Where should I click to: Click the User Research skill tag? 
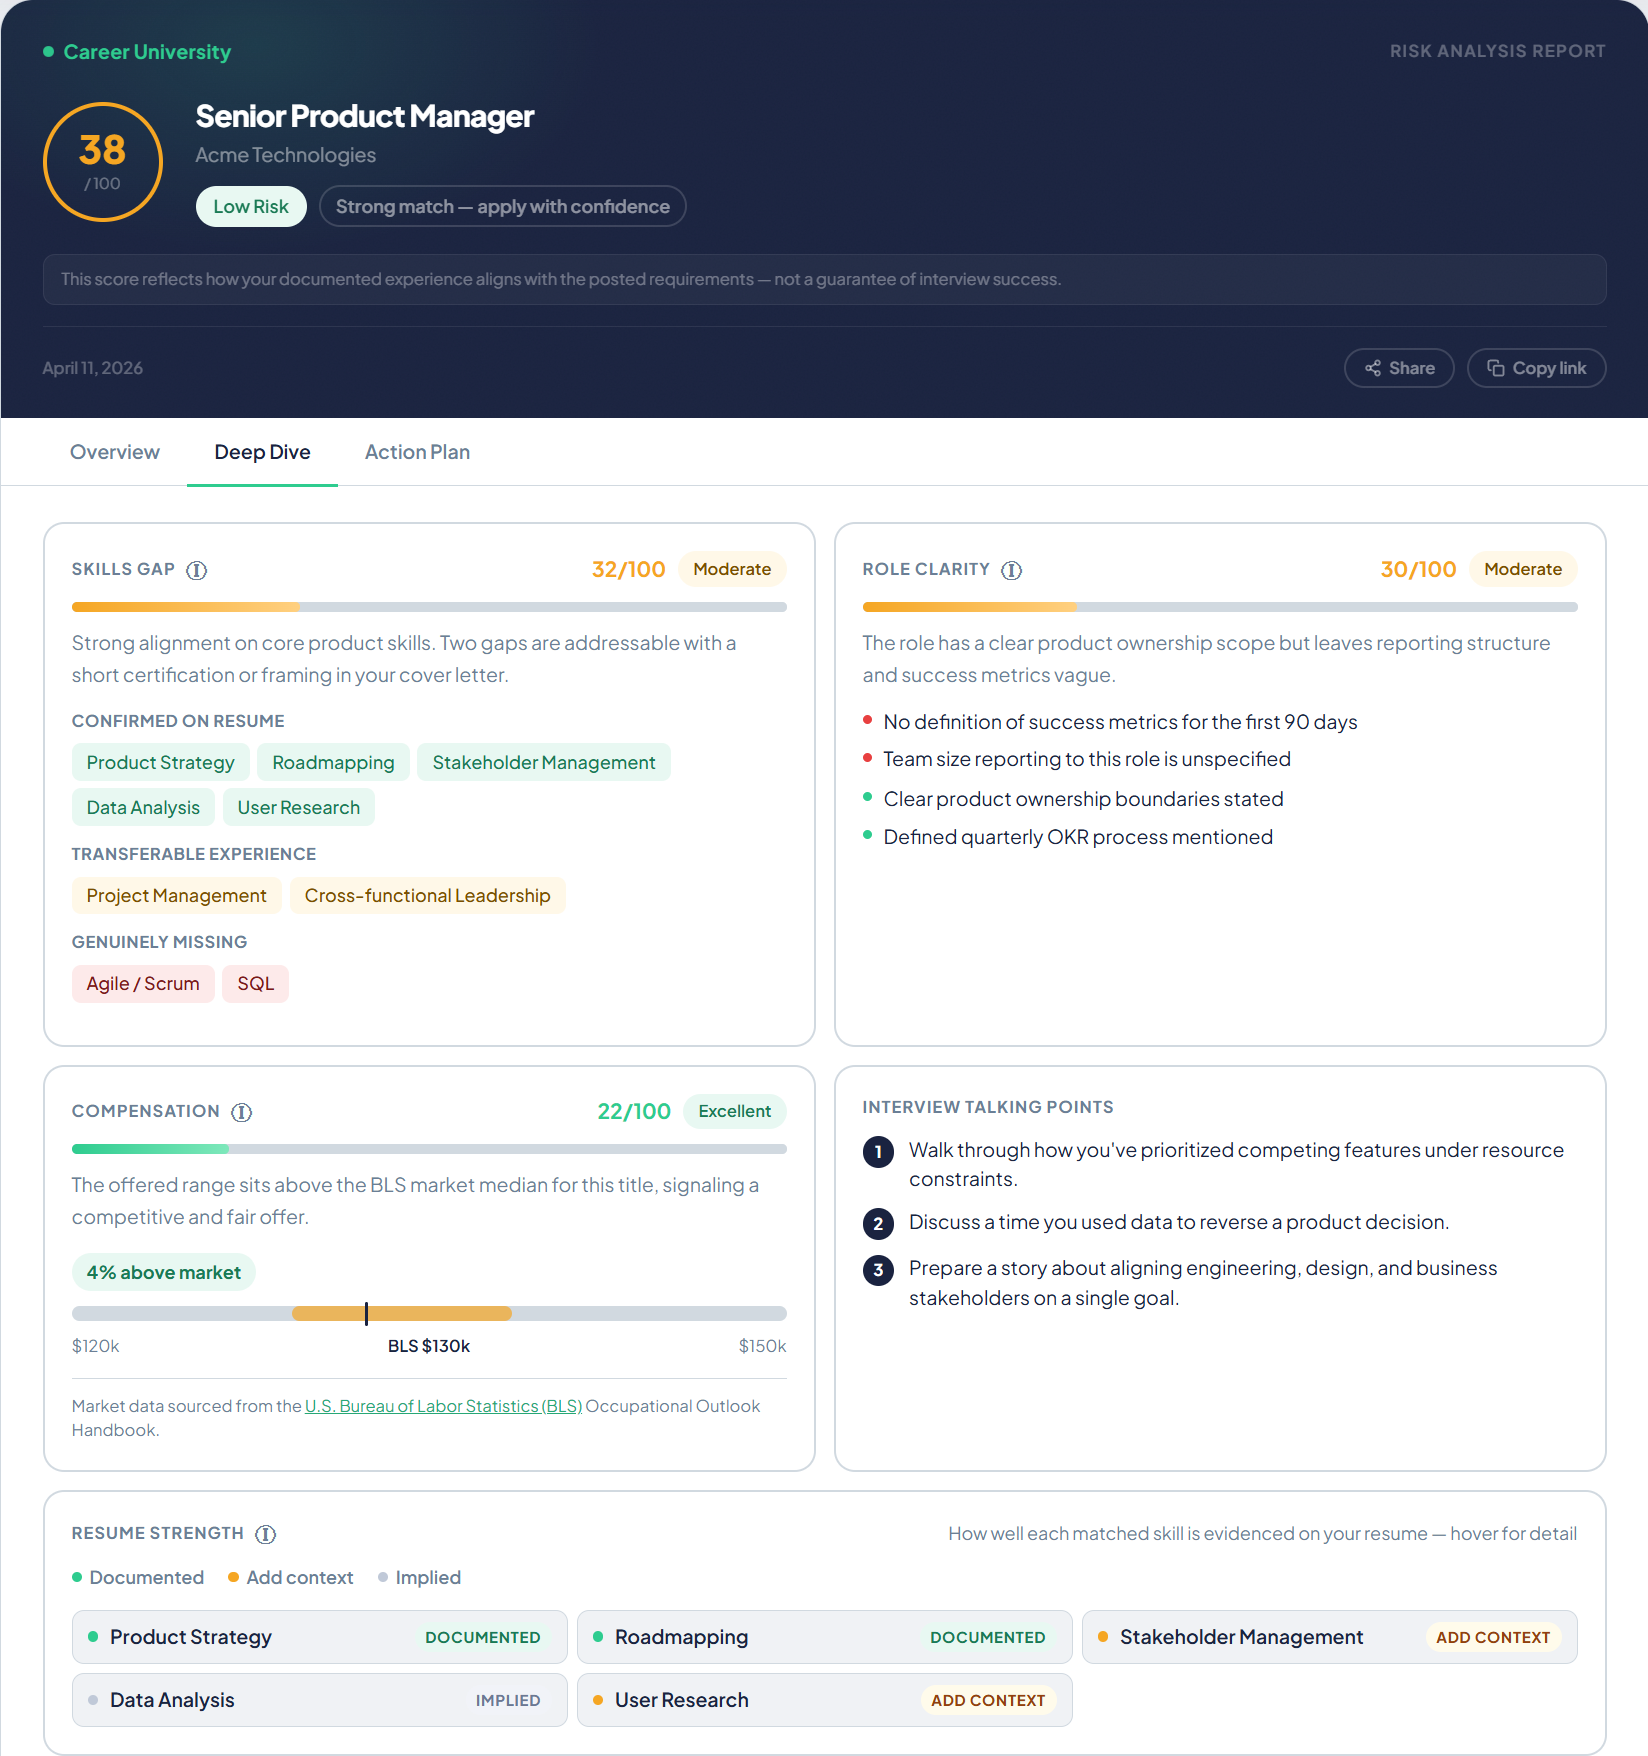point(299,808)
